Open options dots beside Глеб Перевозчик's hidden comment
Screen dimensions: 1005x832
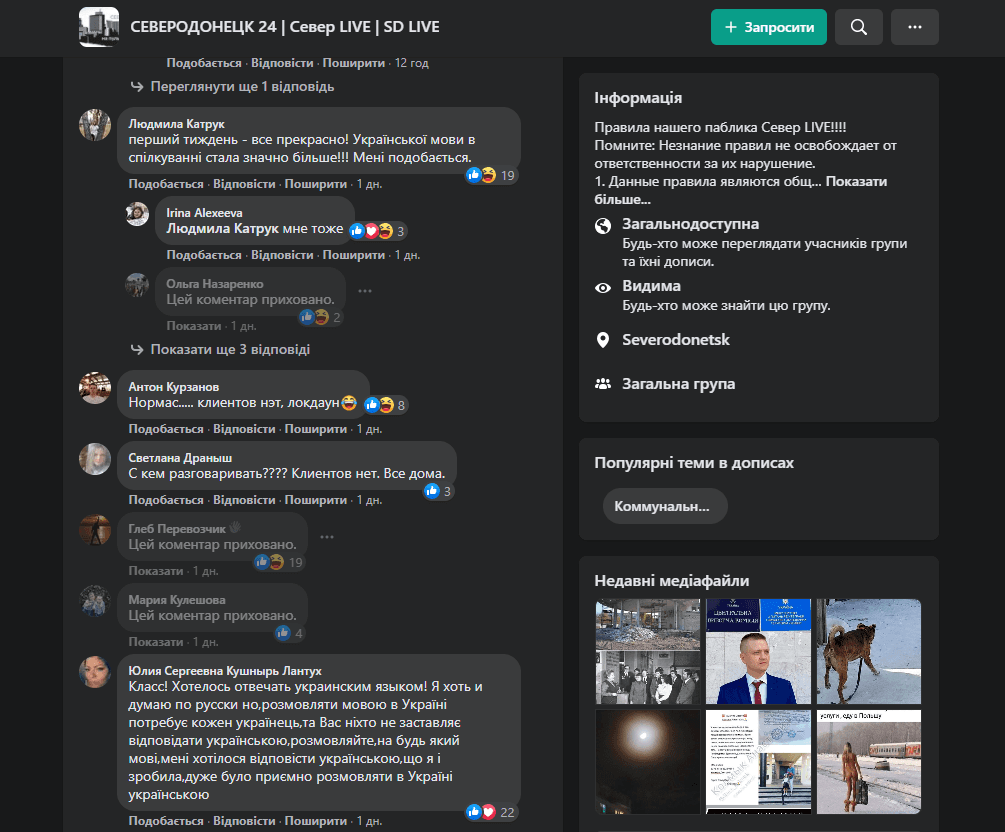pyautogui.click(x=326, y=537)
